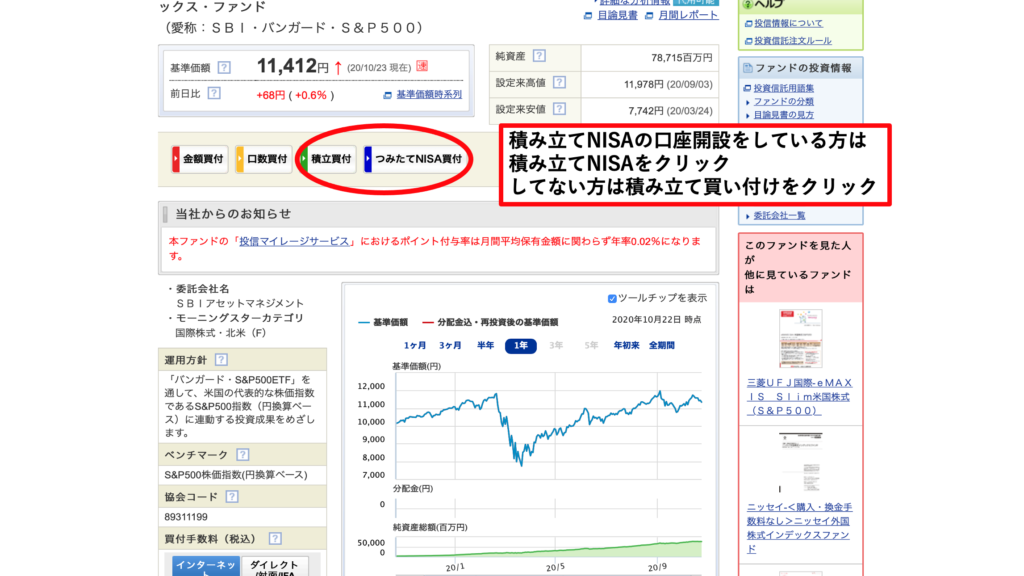Select the 全期間 chart period
This screenshot has width=1024, height=576.
662,345
